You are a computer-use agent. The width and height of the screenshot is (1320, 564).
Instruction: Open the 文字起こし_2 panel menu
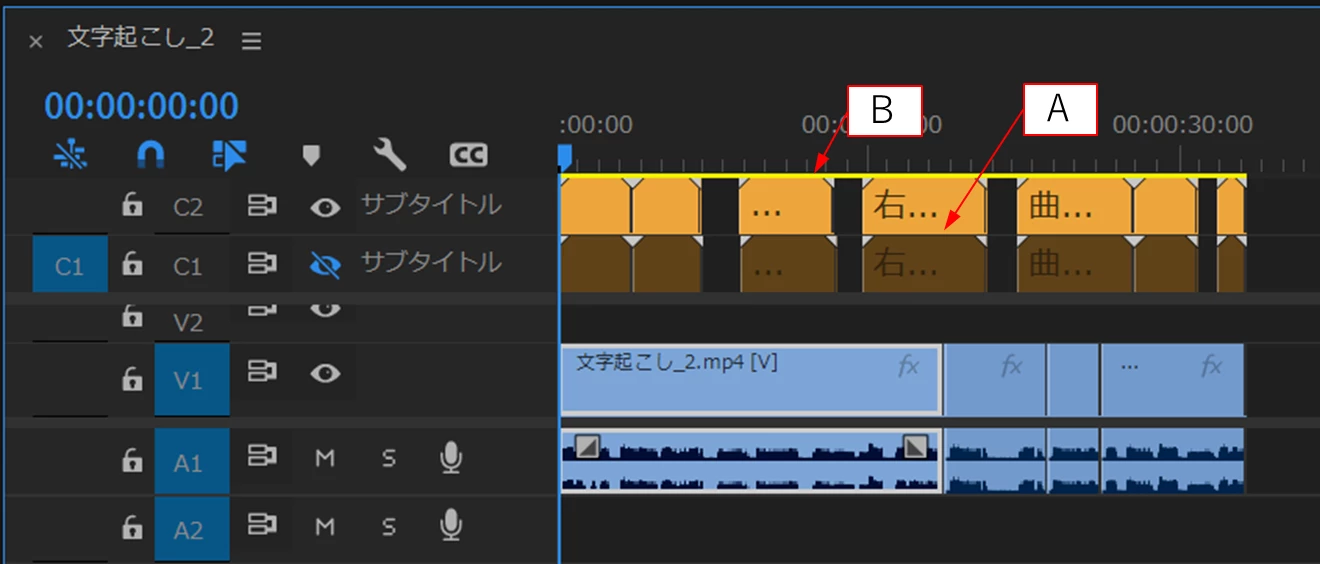tap(251, 41)
